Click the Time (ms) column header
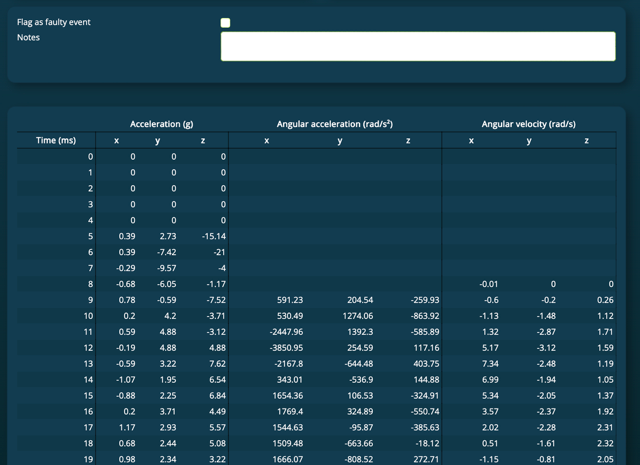Screen dimensions: 640x465 [x=56, y=140]
